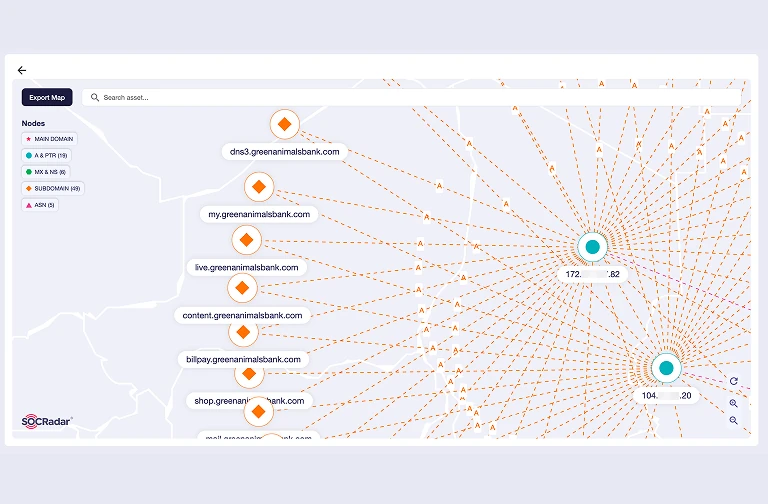The width and height of the screenshot is (768, 504).
Task: Toggle the MX & NS node filter
Action: coord(46,172)
